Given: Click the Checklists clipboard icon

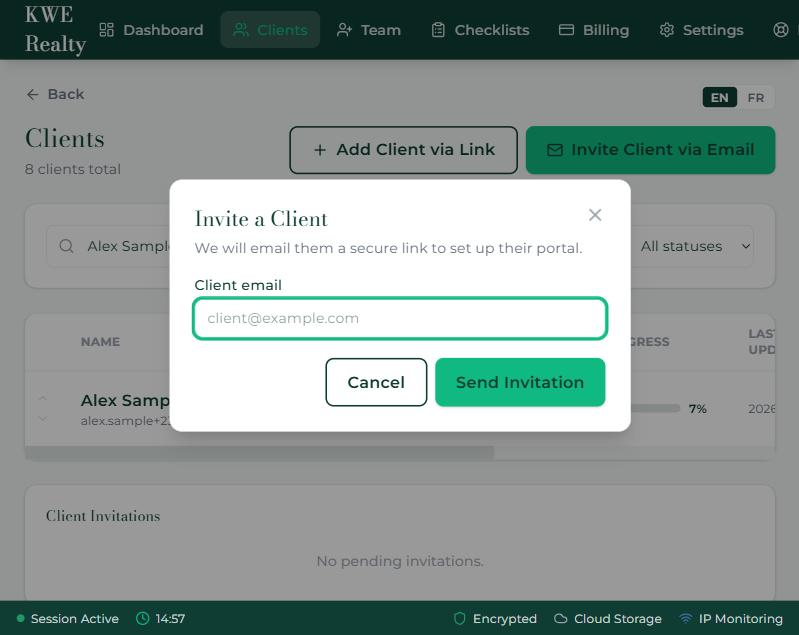Looking at the screenshot, I should (x=438, y=30).
